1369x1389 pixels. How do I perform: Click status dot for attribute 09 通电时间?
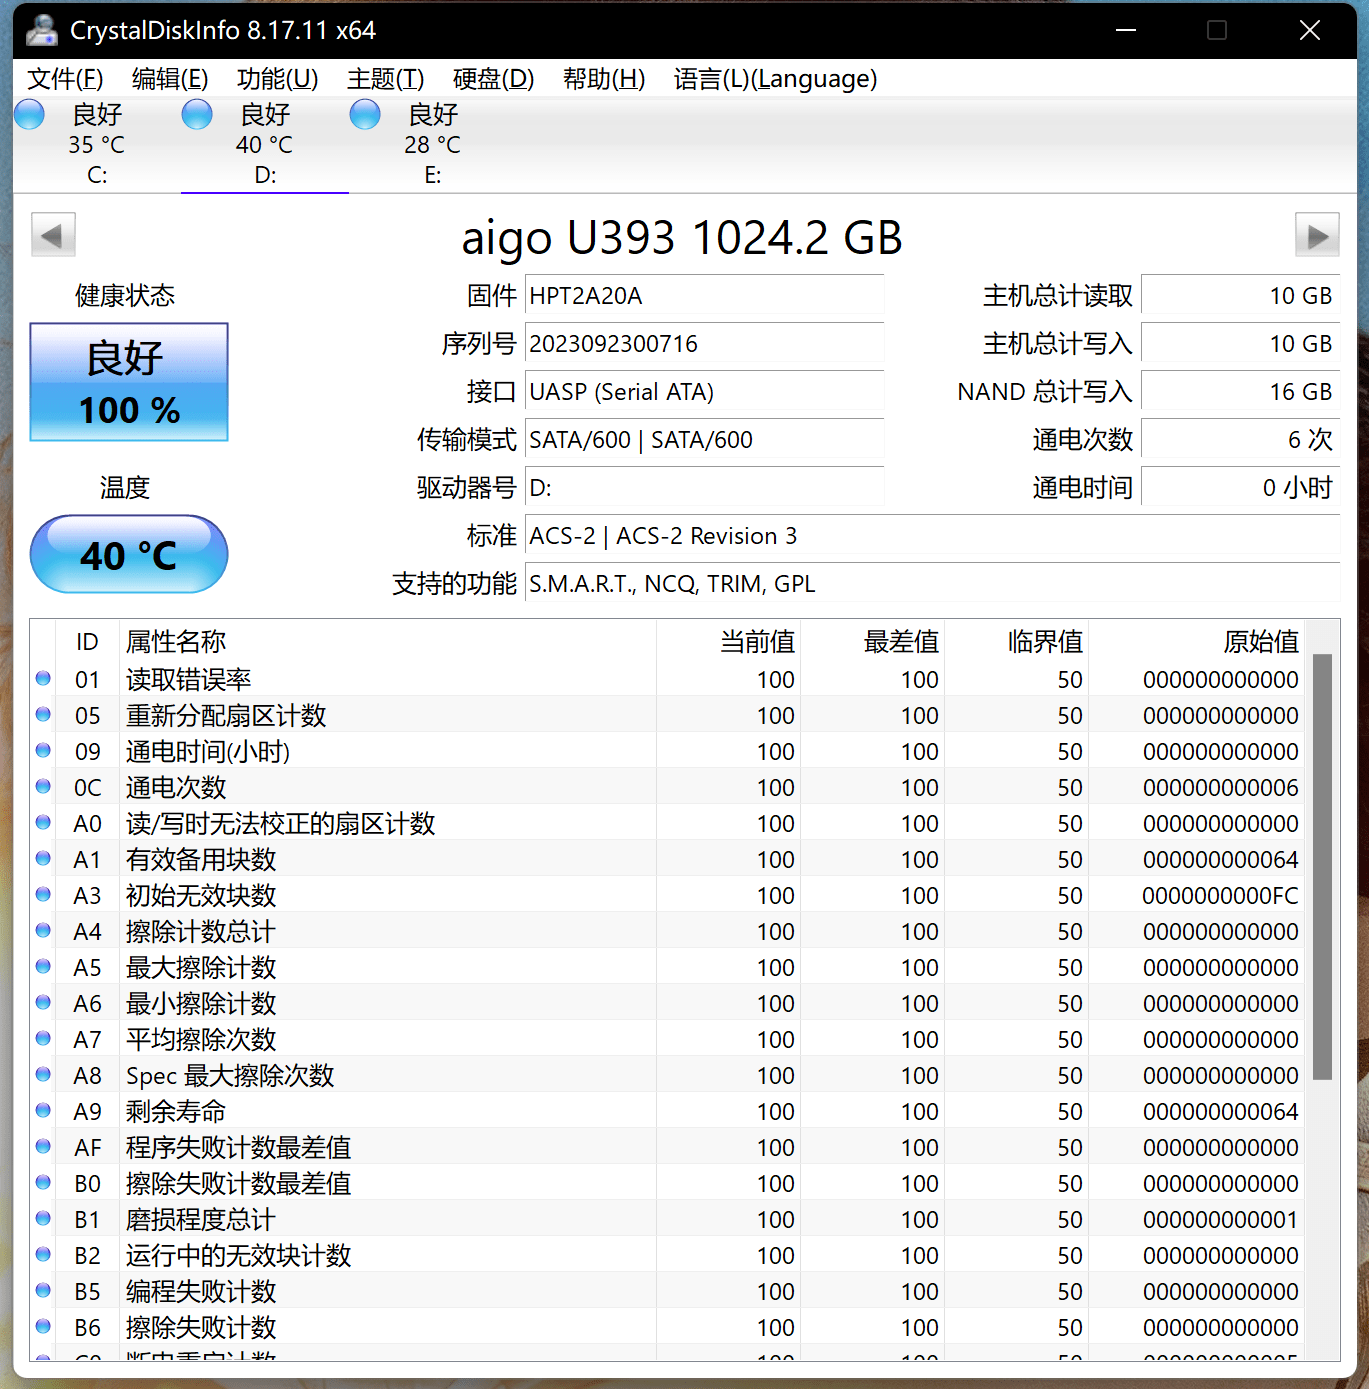43,750
